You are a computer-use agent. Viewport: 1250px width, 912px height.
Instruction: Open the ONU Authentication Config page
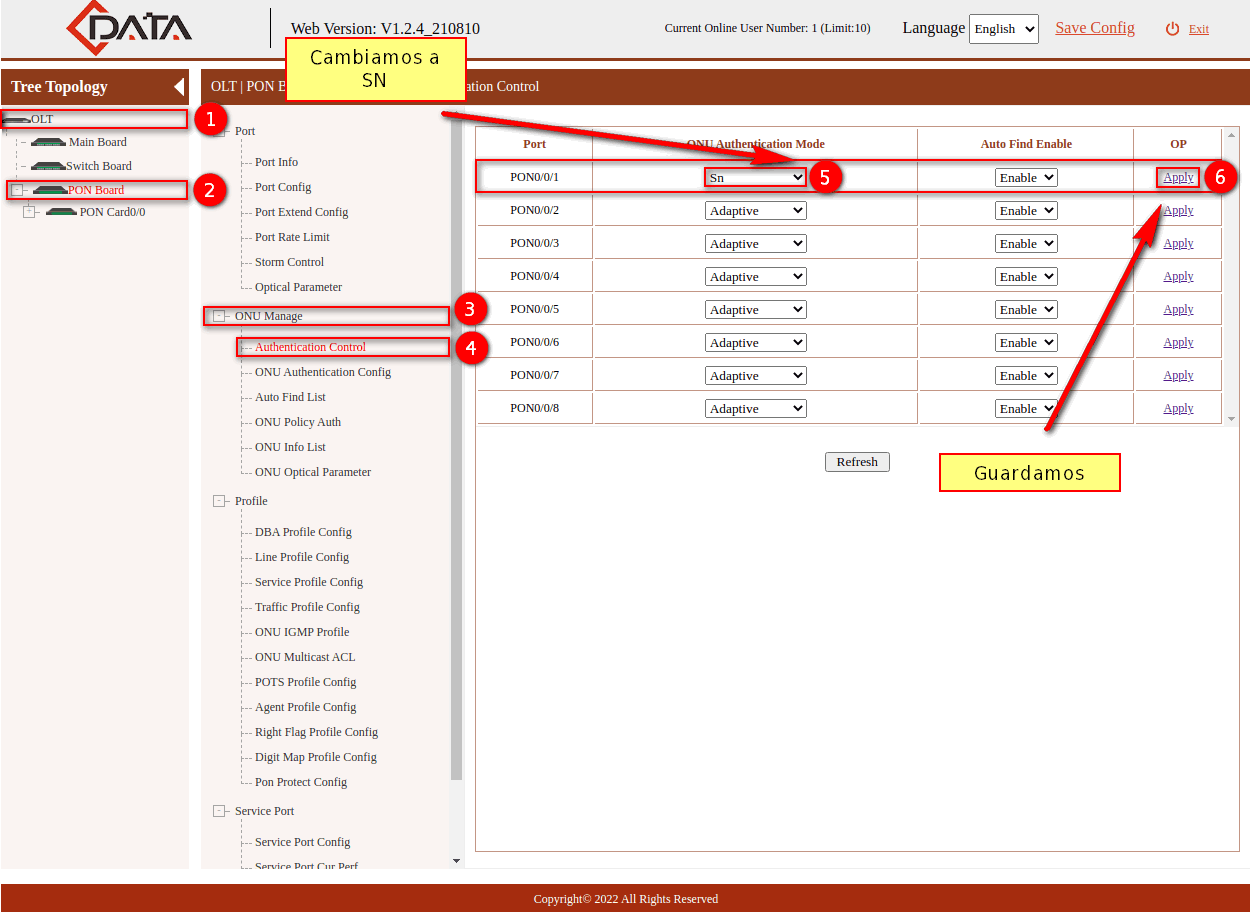coord(322,372)
